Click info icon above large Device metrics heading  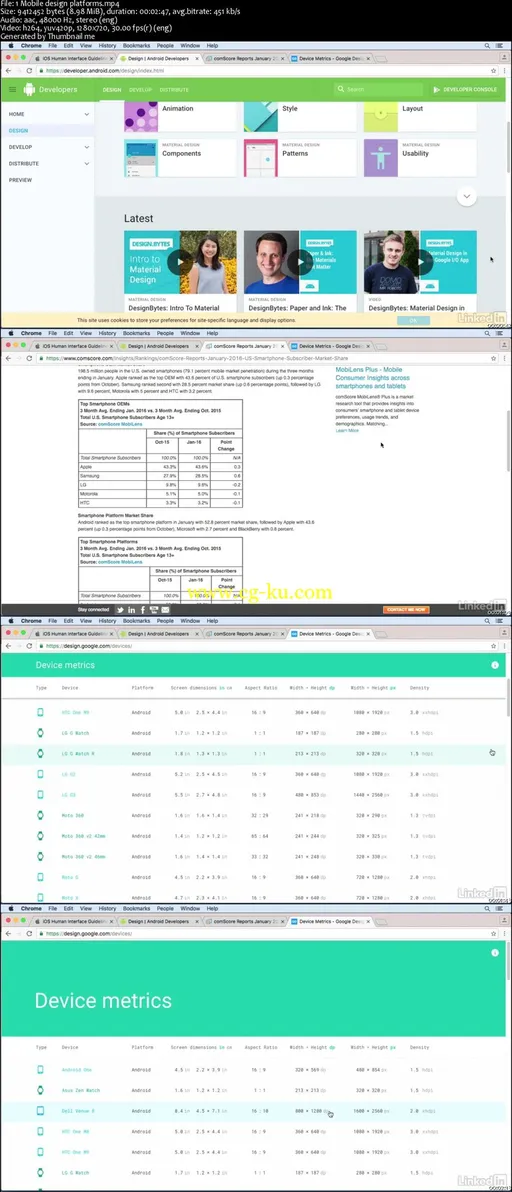coord(495,953)
